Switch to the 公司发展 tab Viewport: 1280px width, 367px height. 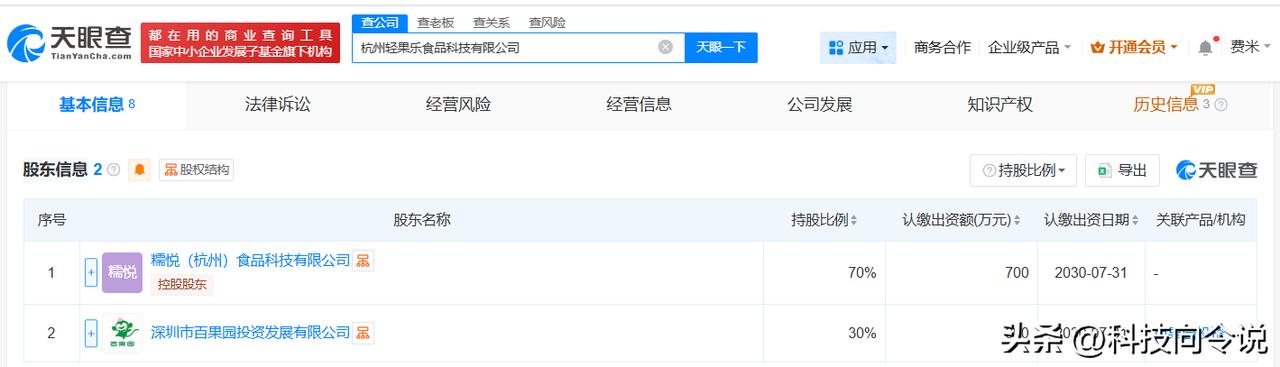(819, 104)
